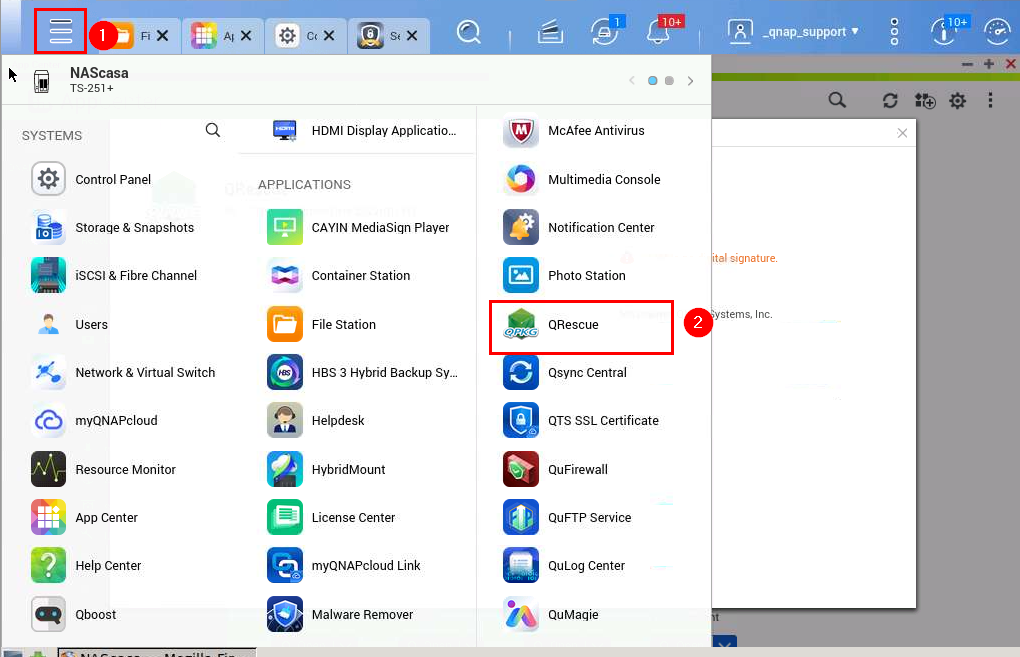Open QRescue from the main menu
The height and width of the screenshot is (657, 1020).
[x=580, y=325]
